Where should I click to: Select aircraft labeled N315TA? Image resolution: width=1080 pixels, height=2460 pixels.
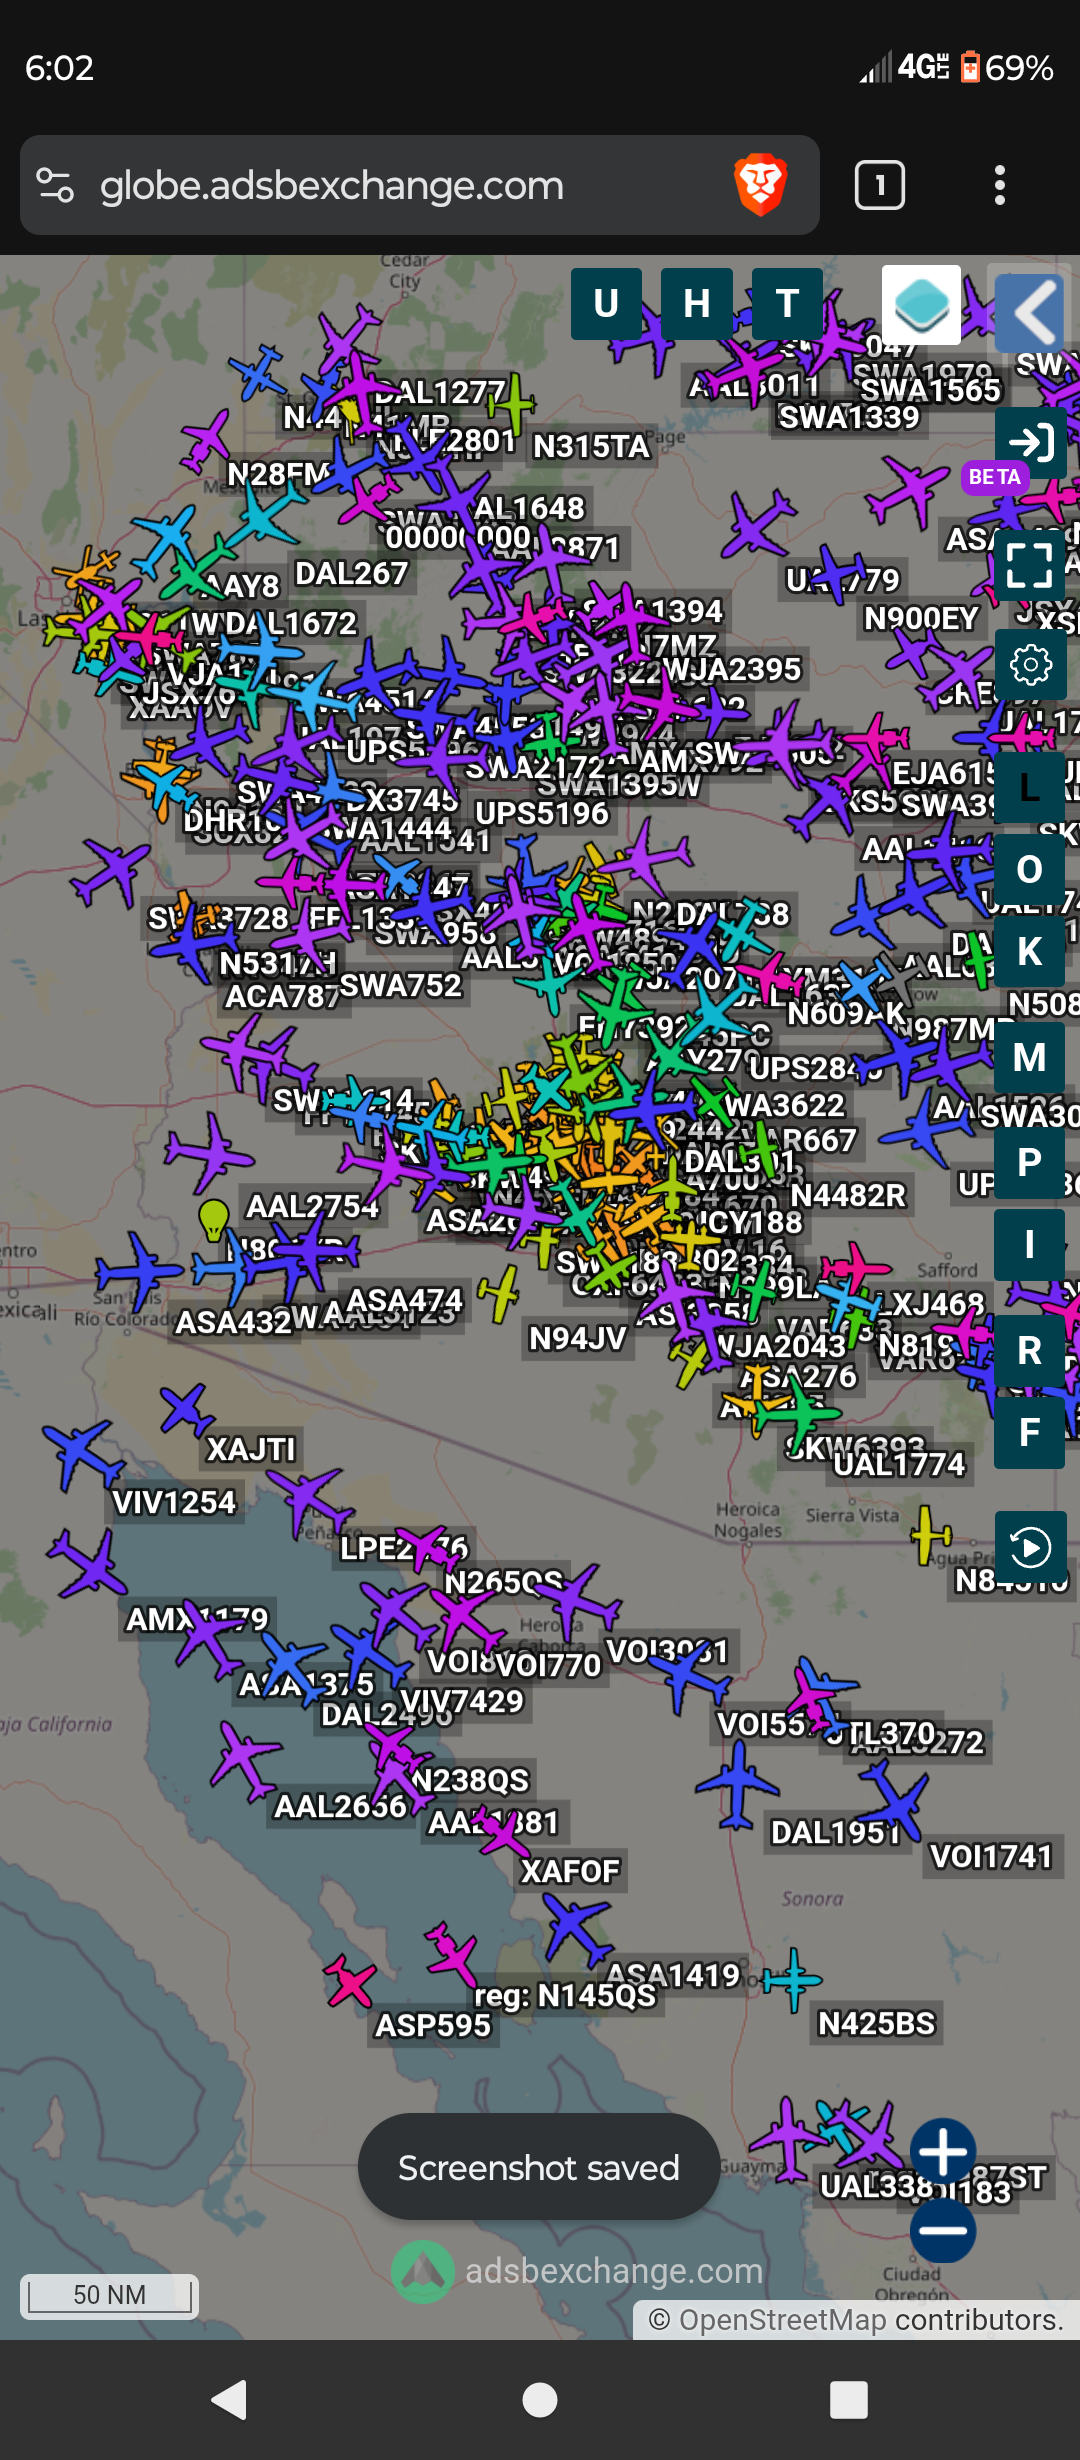pyautogui.click(x=513, y=403)
